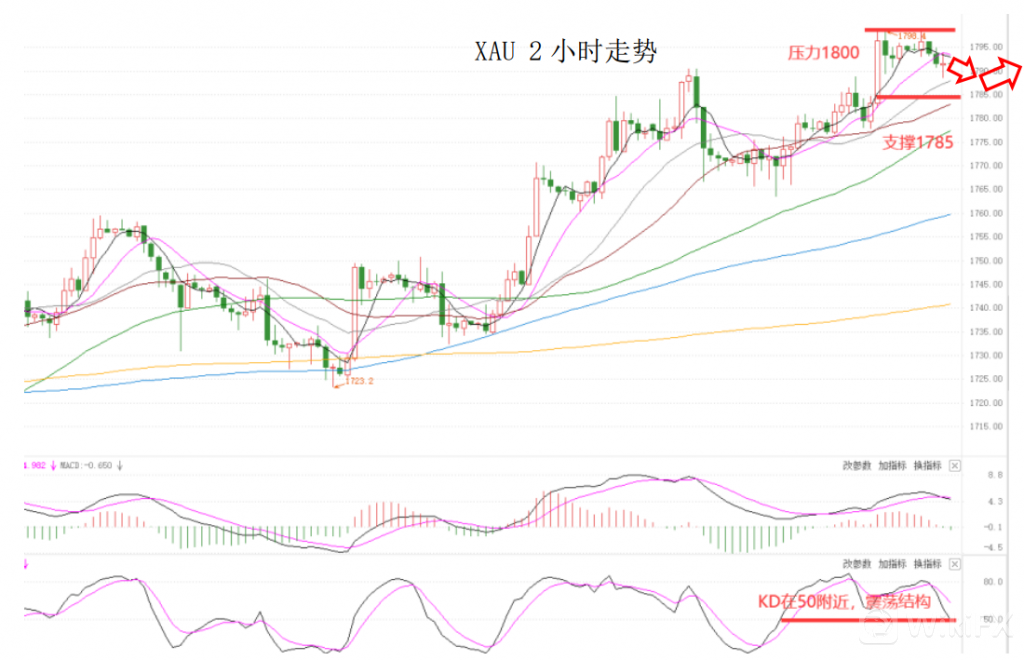Click the 1723.2 low price marker
This screenshot has height=660, width=1024.
(359, 380)
